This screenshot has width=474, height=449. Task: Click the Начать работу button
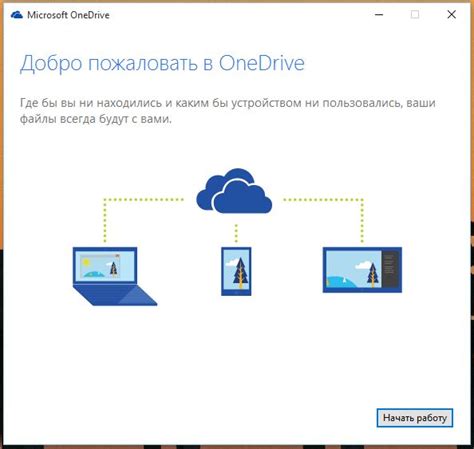415,418
